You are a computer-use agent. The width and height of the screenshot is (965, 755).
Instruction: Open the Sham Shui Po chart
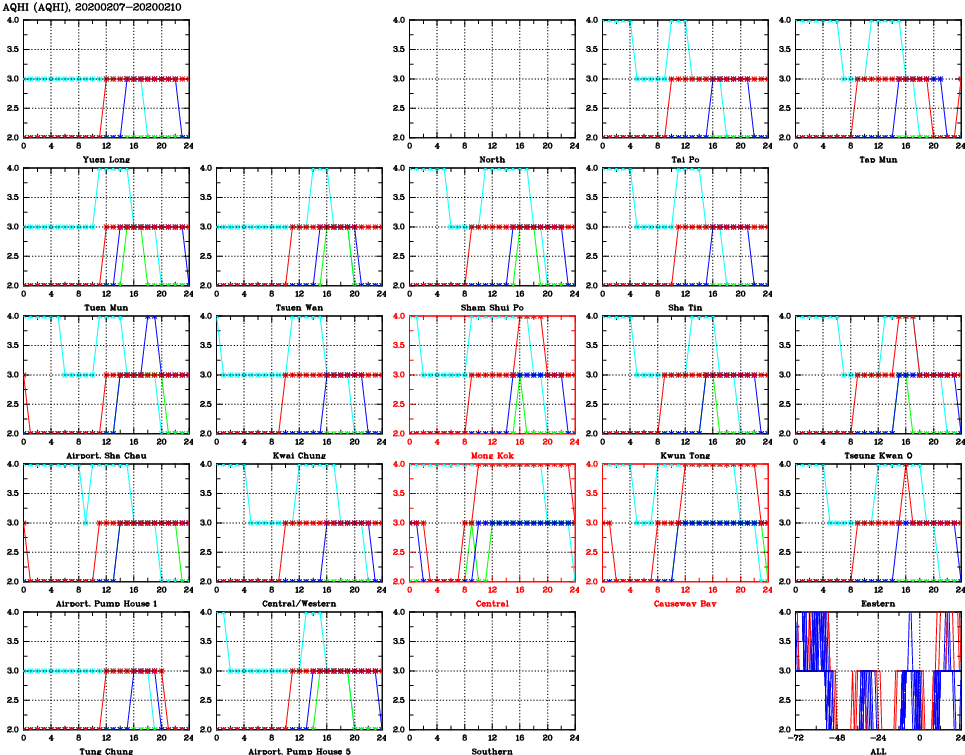[491, 226]
